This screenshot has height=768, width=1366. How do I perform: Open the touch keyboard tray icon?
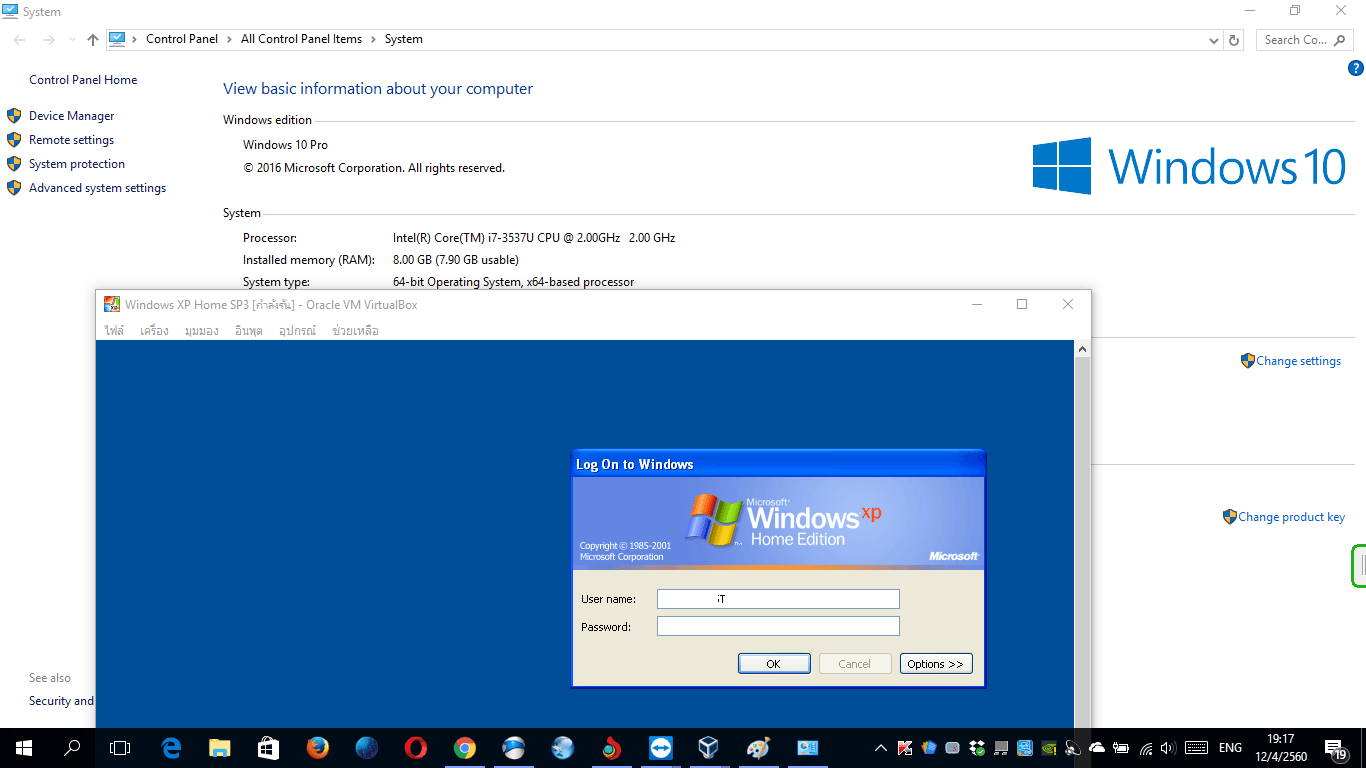pos(1195,747)
